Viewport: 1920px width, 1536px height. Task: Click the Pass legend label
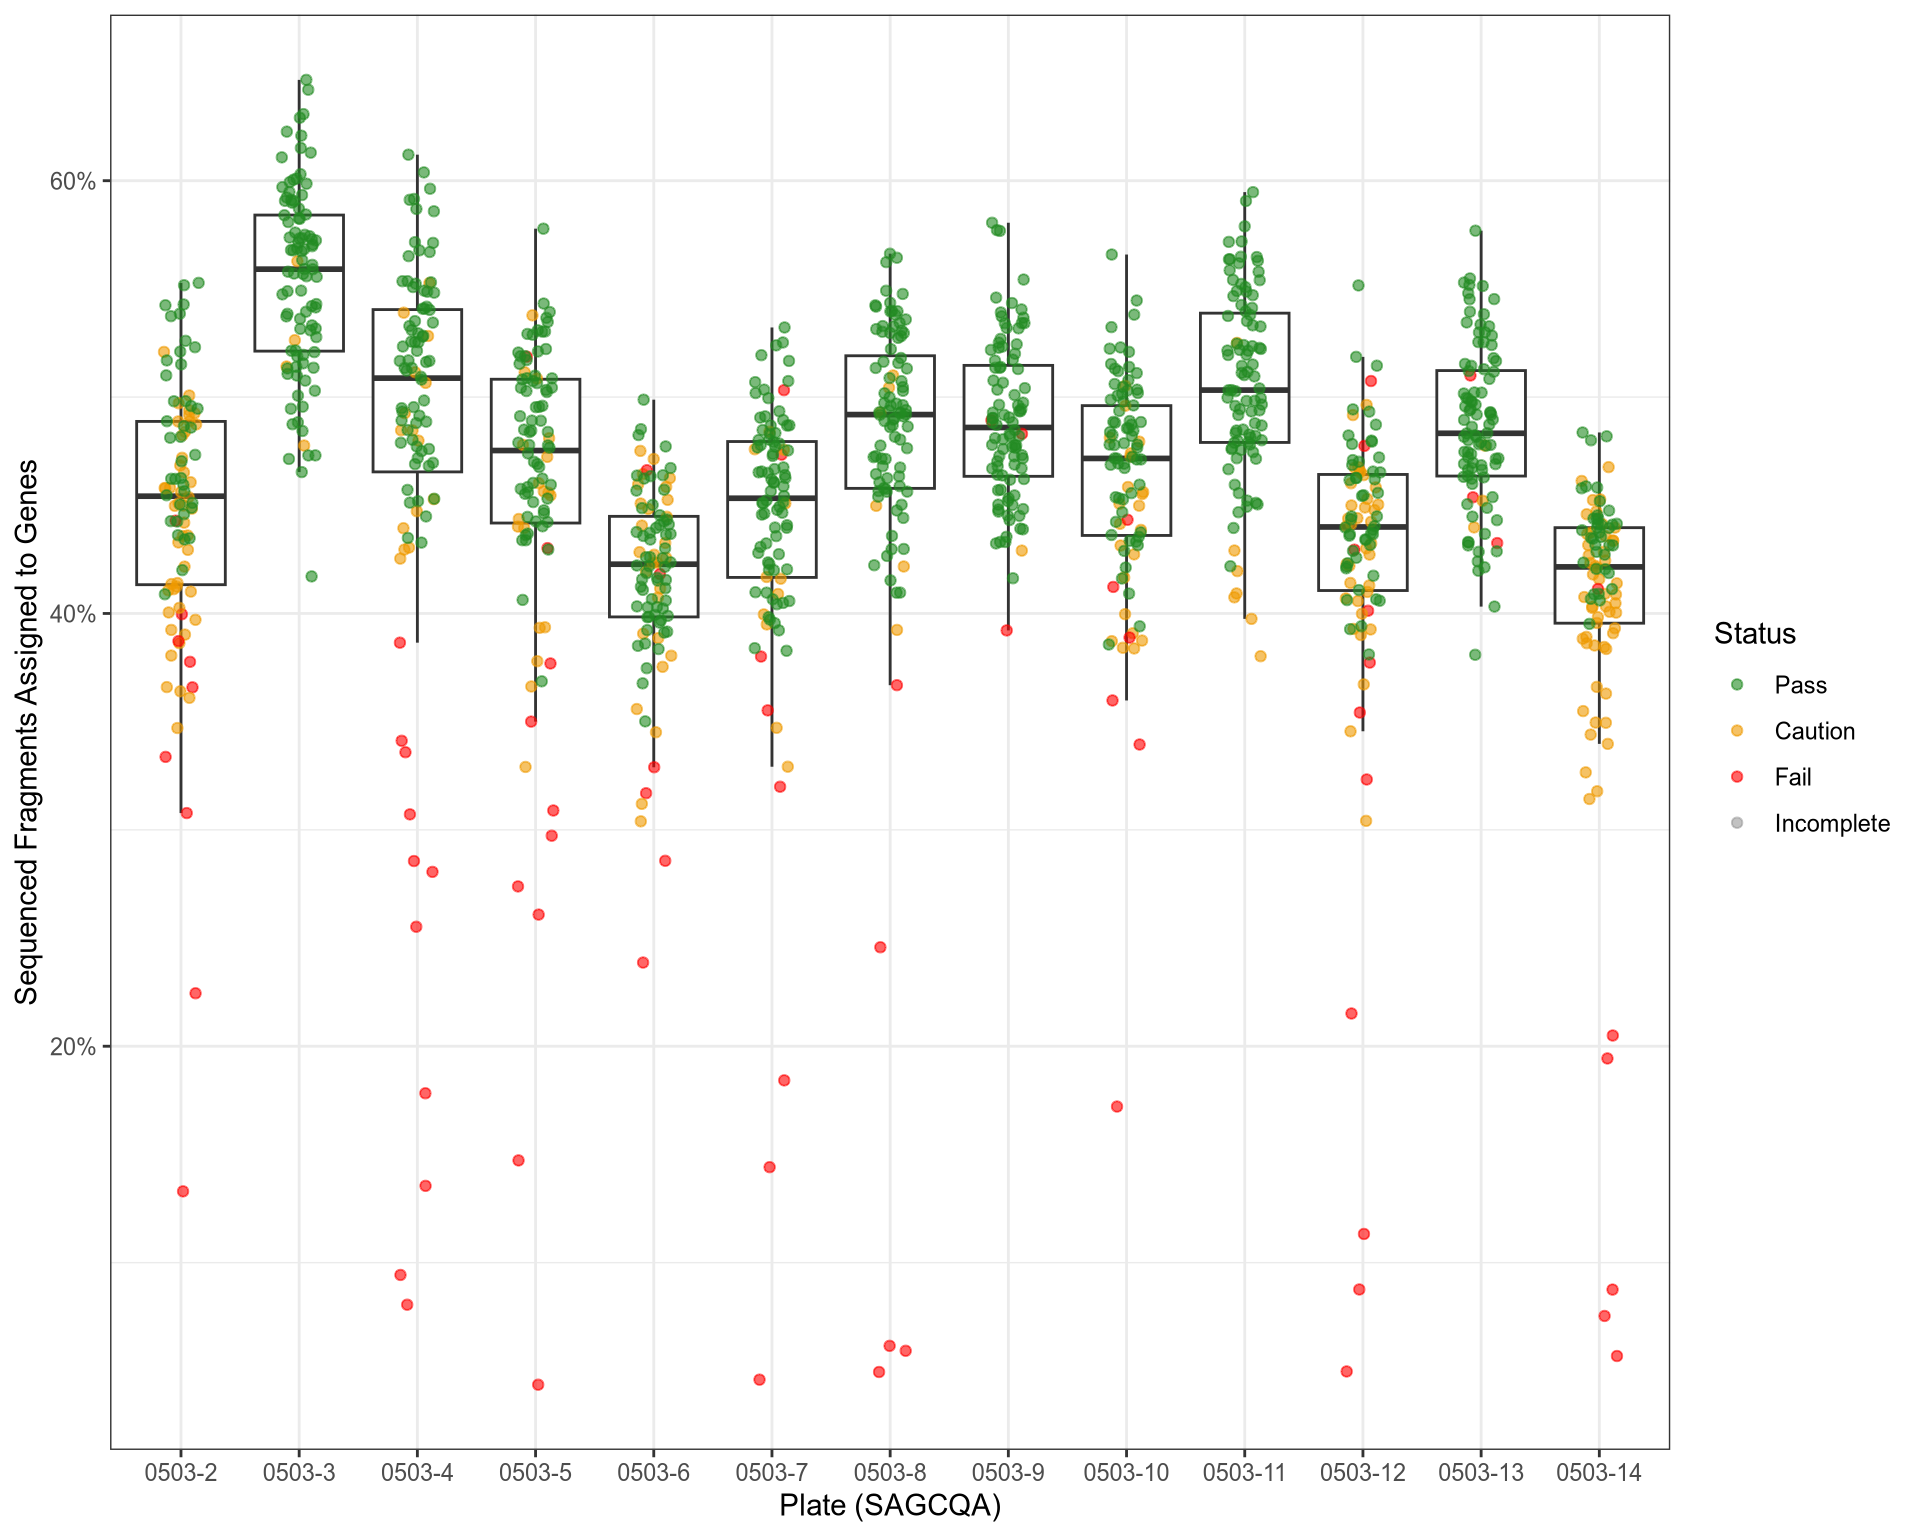coord(1800,685)
